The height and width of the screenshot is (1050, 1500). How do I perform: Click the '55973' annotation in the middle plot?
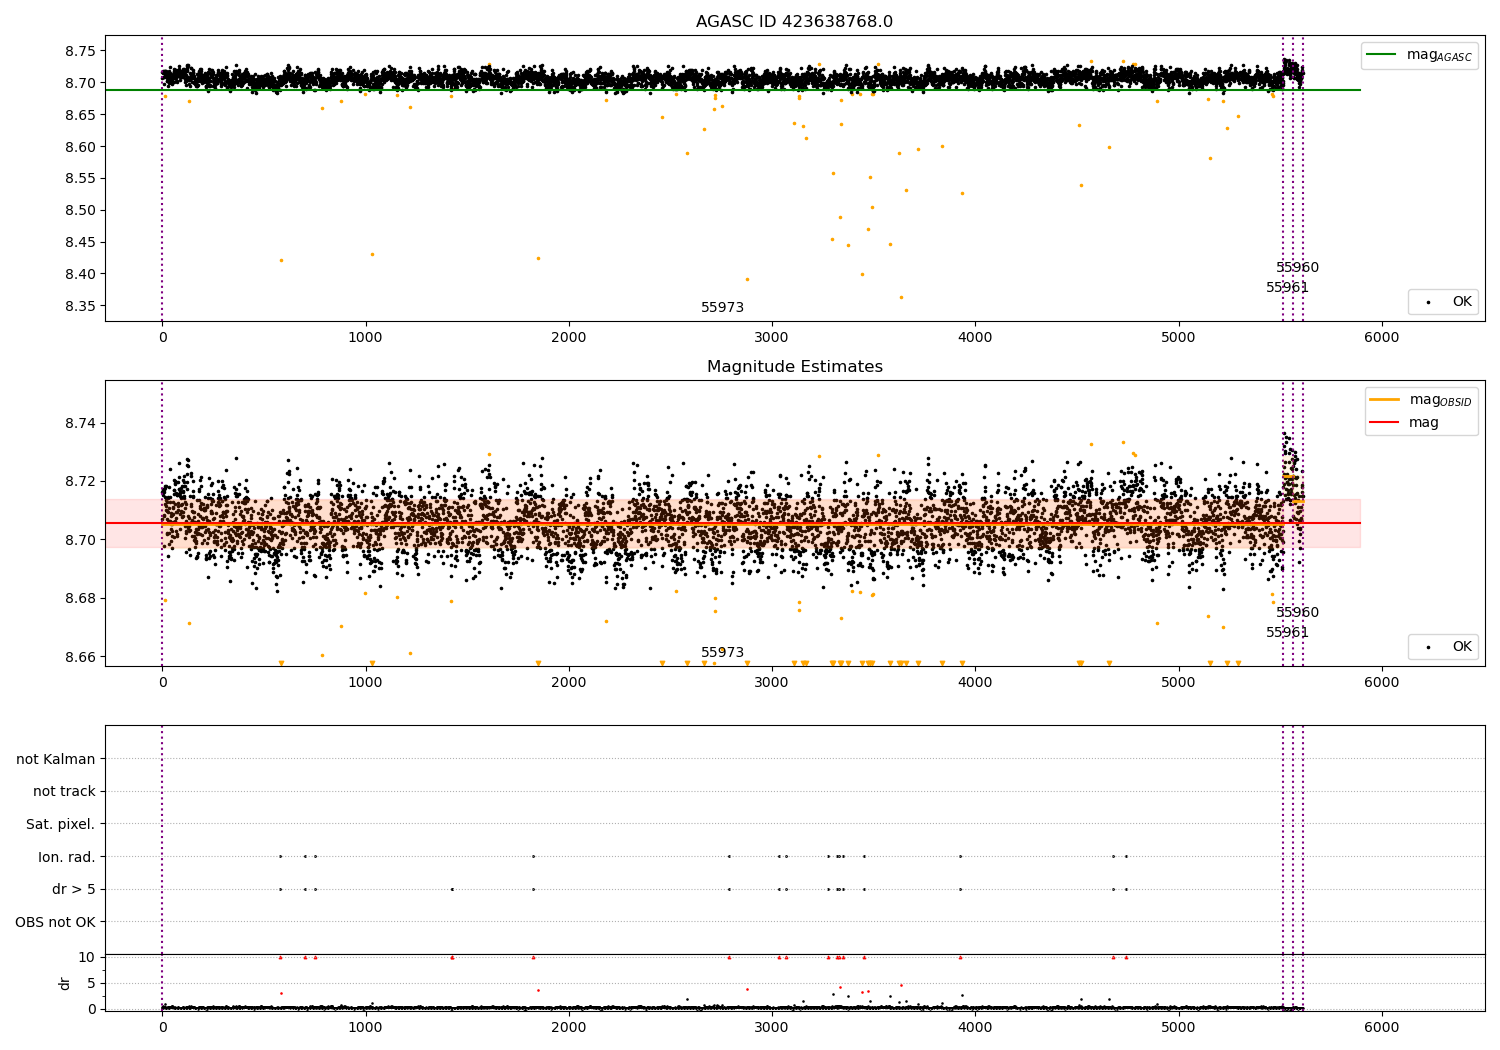pyautogui.click(x=723, y=653)
